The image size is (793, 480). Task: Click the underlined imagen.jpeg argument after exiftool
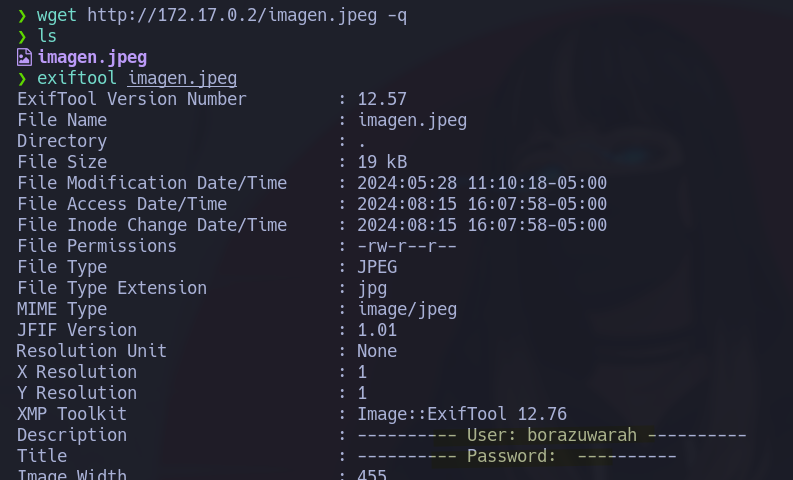click(x=182, y=78)
